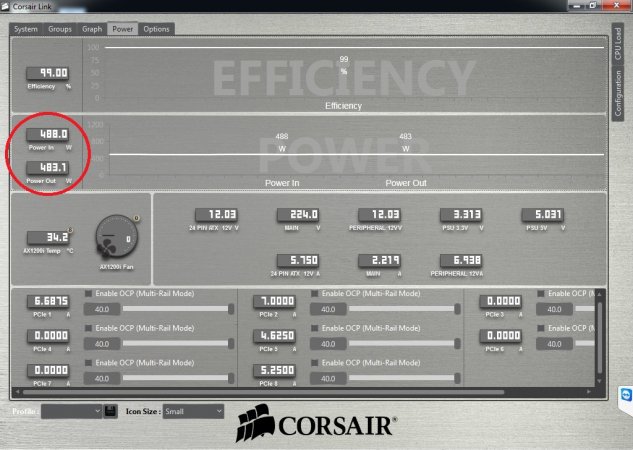Enable OCP checkbox for PCIe 5
Image resolution: width=633 pixels, height=450 pixels.
(x=314, y=328)
